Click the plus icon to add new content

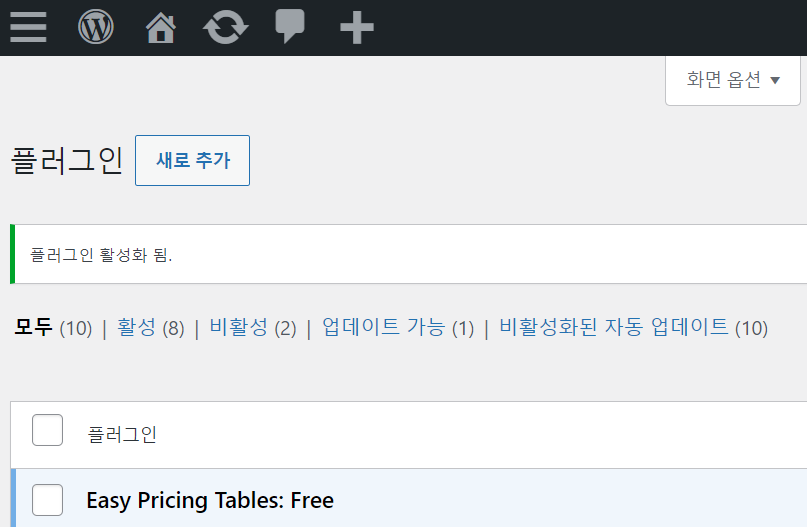click(357, 27)
